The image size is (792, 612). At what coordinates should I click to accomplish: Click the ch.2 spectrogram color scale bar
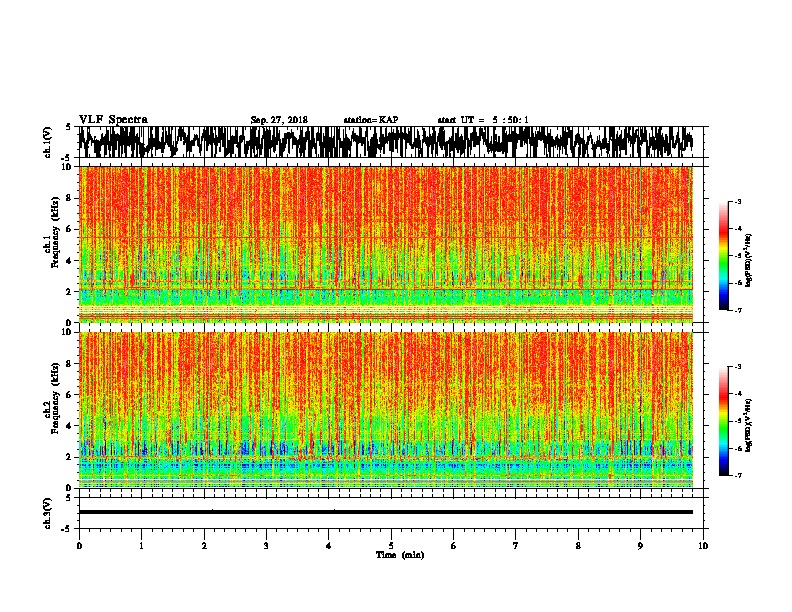(x=723, y=421)
